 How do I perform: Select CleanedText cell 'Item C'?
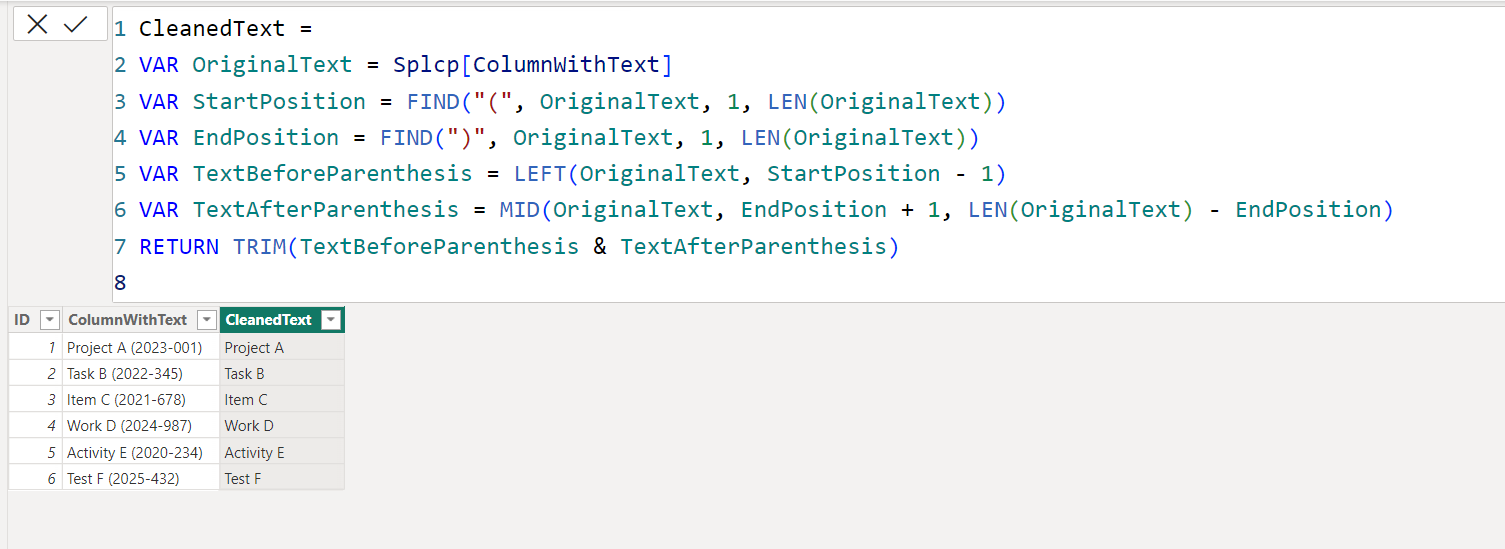tap(282, 399)
